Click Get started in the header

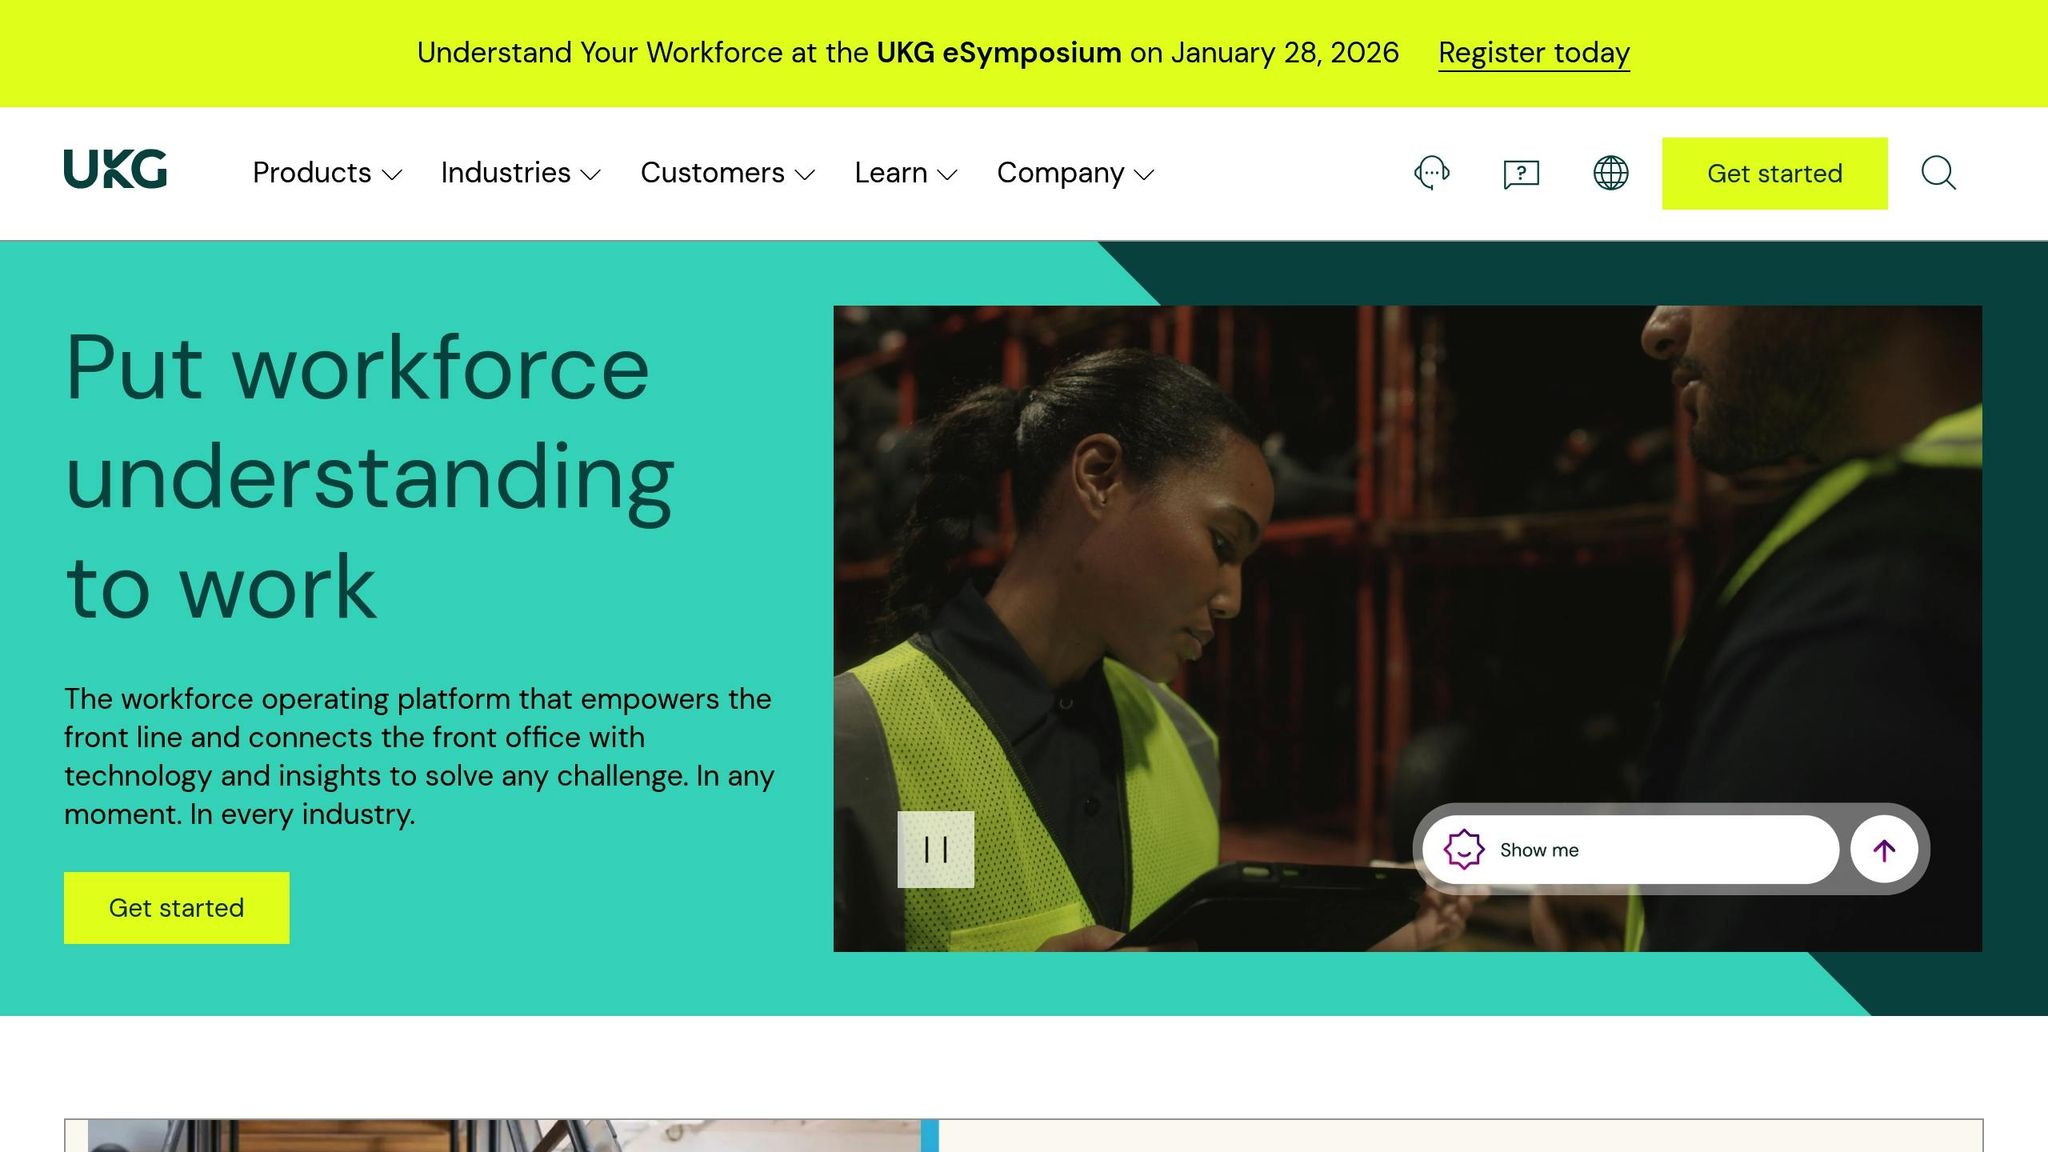coord(1775,173)
